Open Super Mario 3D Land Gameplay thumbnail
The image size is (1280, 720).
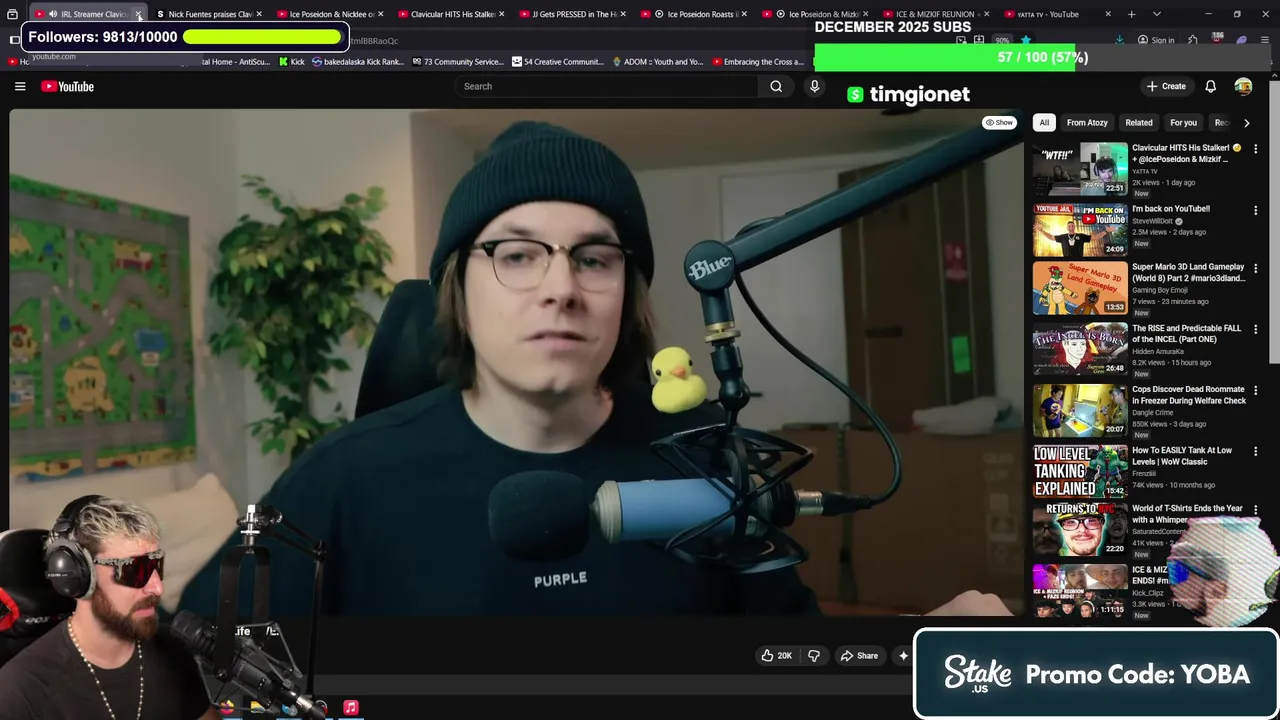click(x=1080, y=288)
